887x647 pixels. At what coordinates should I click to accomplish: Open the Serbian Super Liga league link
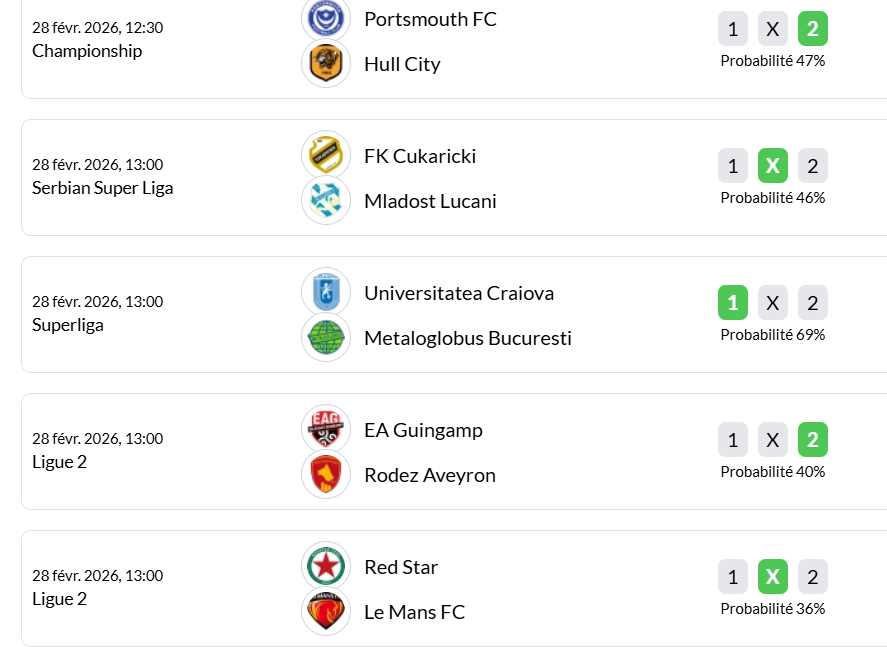click(x=103, y=188)
